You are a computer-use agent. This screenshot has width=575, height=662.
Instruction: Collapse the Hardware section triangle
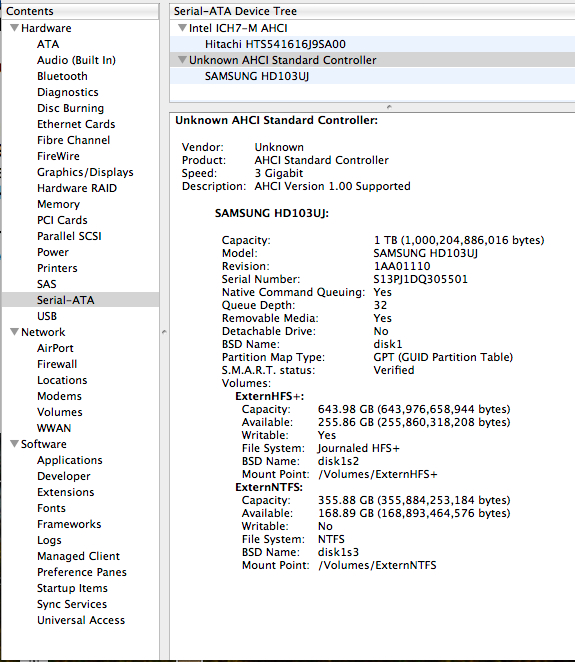[x=14, y=28]
